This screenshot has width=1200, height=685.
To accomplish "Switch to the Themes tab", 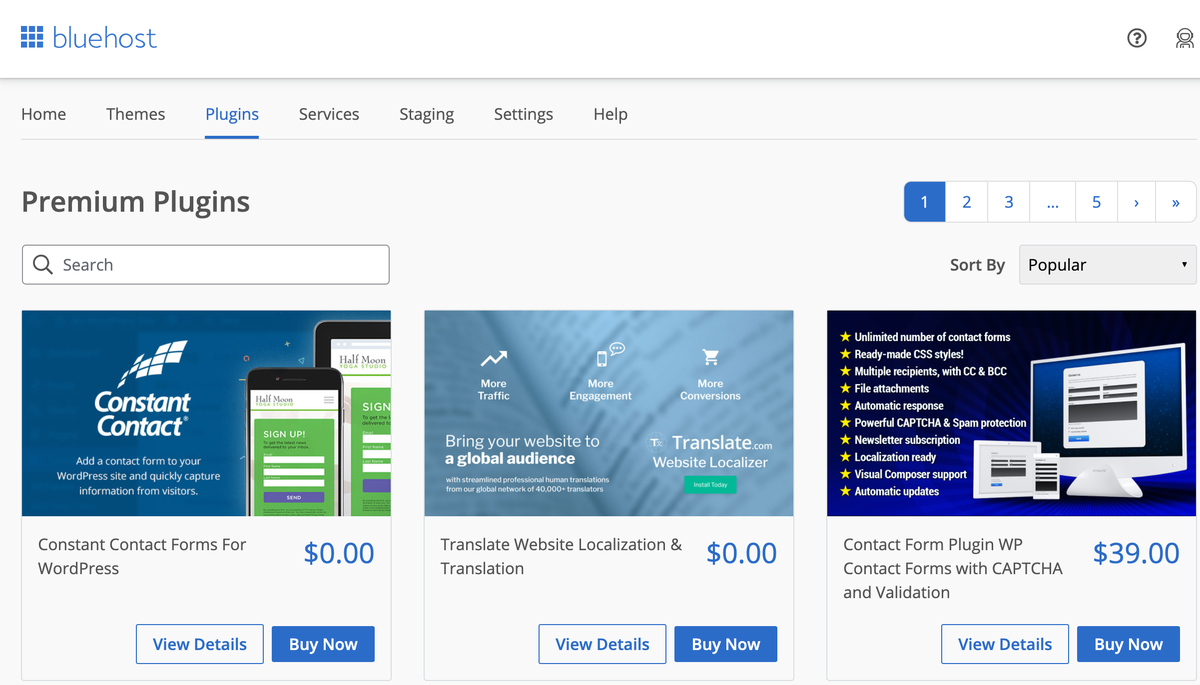I will [136, 114].
